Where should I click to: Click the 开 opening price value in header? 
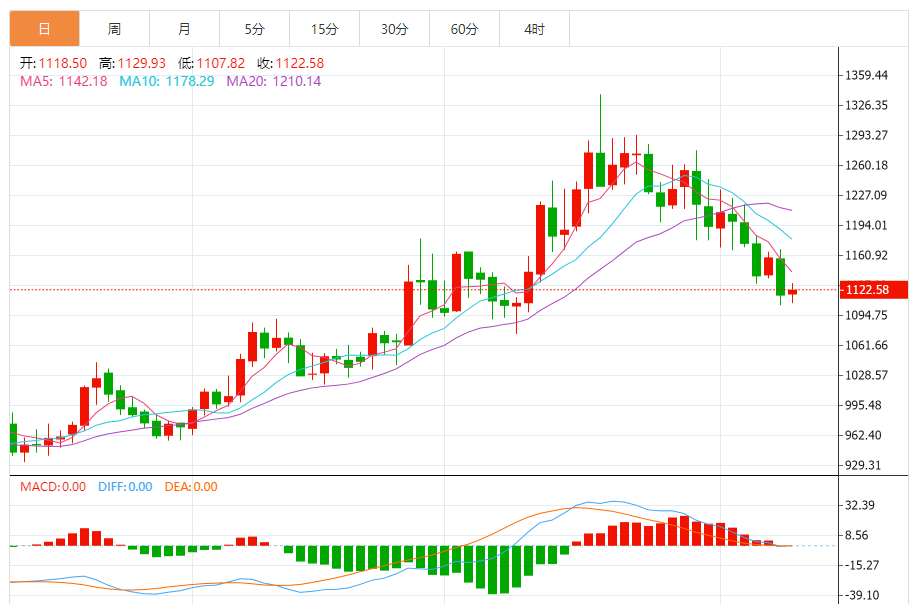pos(57,63)
